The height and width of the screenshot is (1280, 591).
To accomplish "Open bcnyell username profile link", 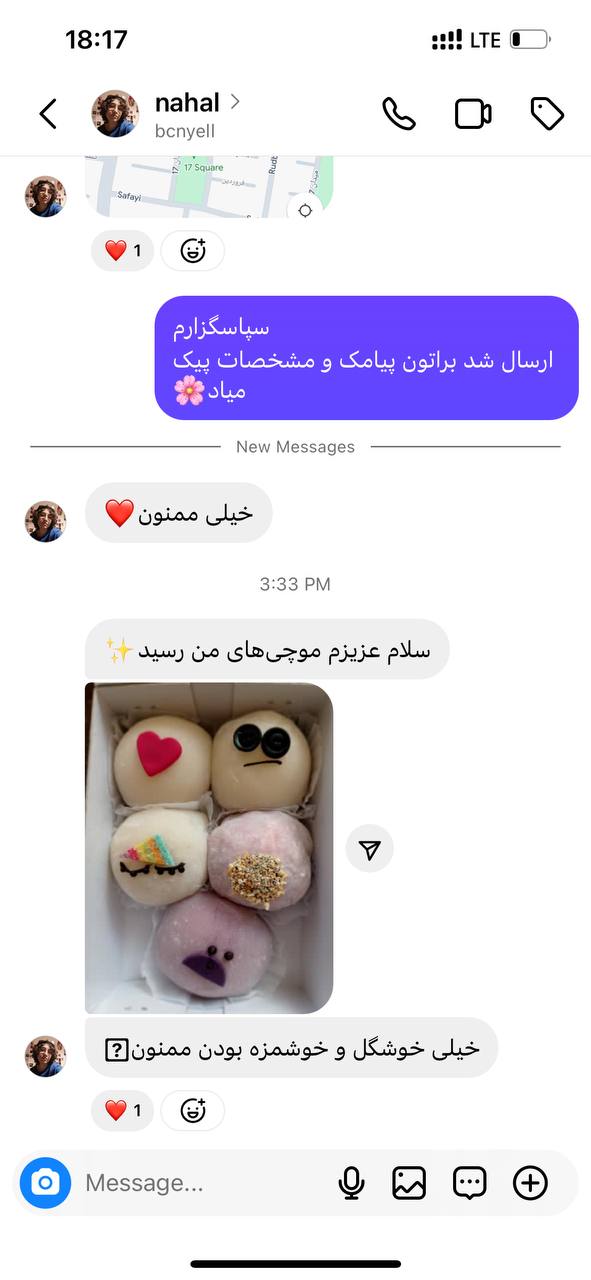I will (x=185, y=131).
